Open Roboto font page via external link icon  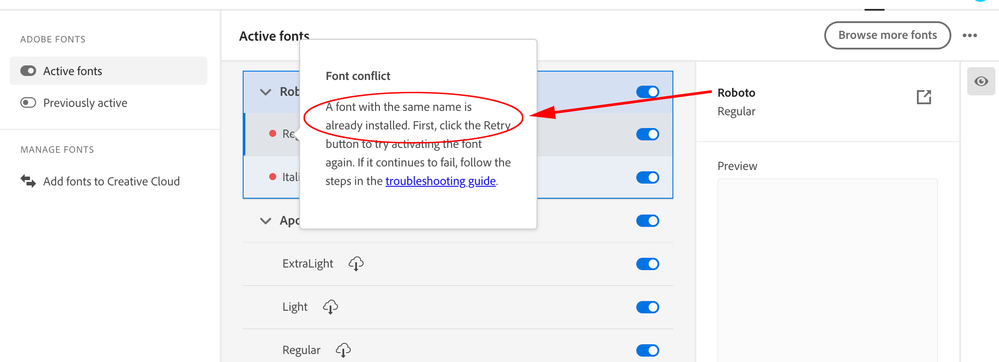click(x=923, y=98)
